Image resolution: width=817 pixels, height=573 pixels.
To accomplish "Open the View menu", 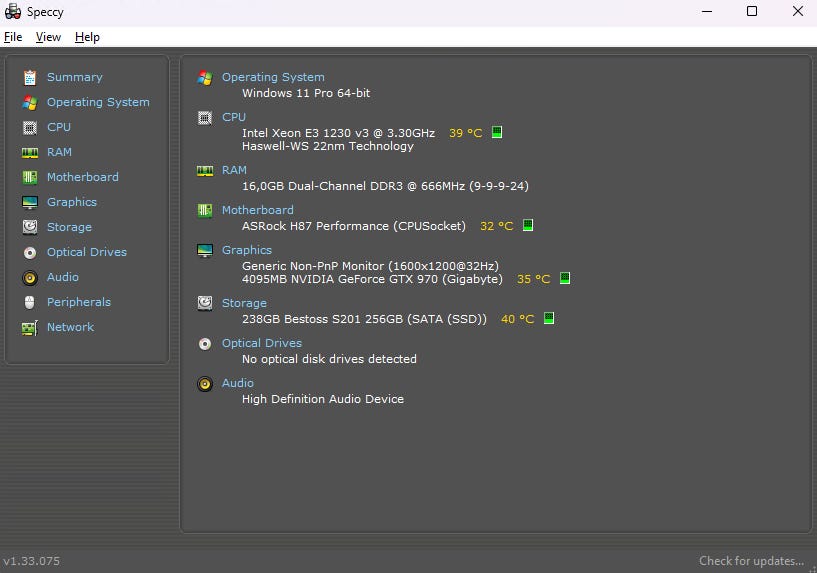I will [x=48, y=37].
